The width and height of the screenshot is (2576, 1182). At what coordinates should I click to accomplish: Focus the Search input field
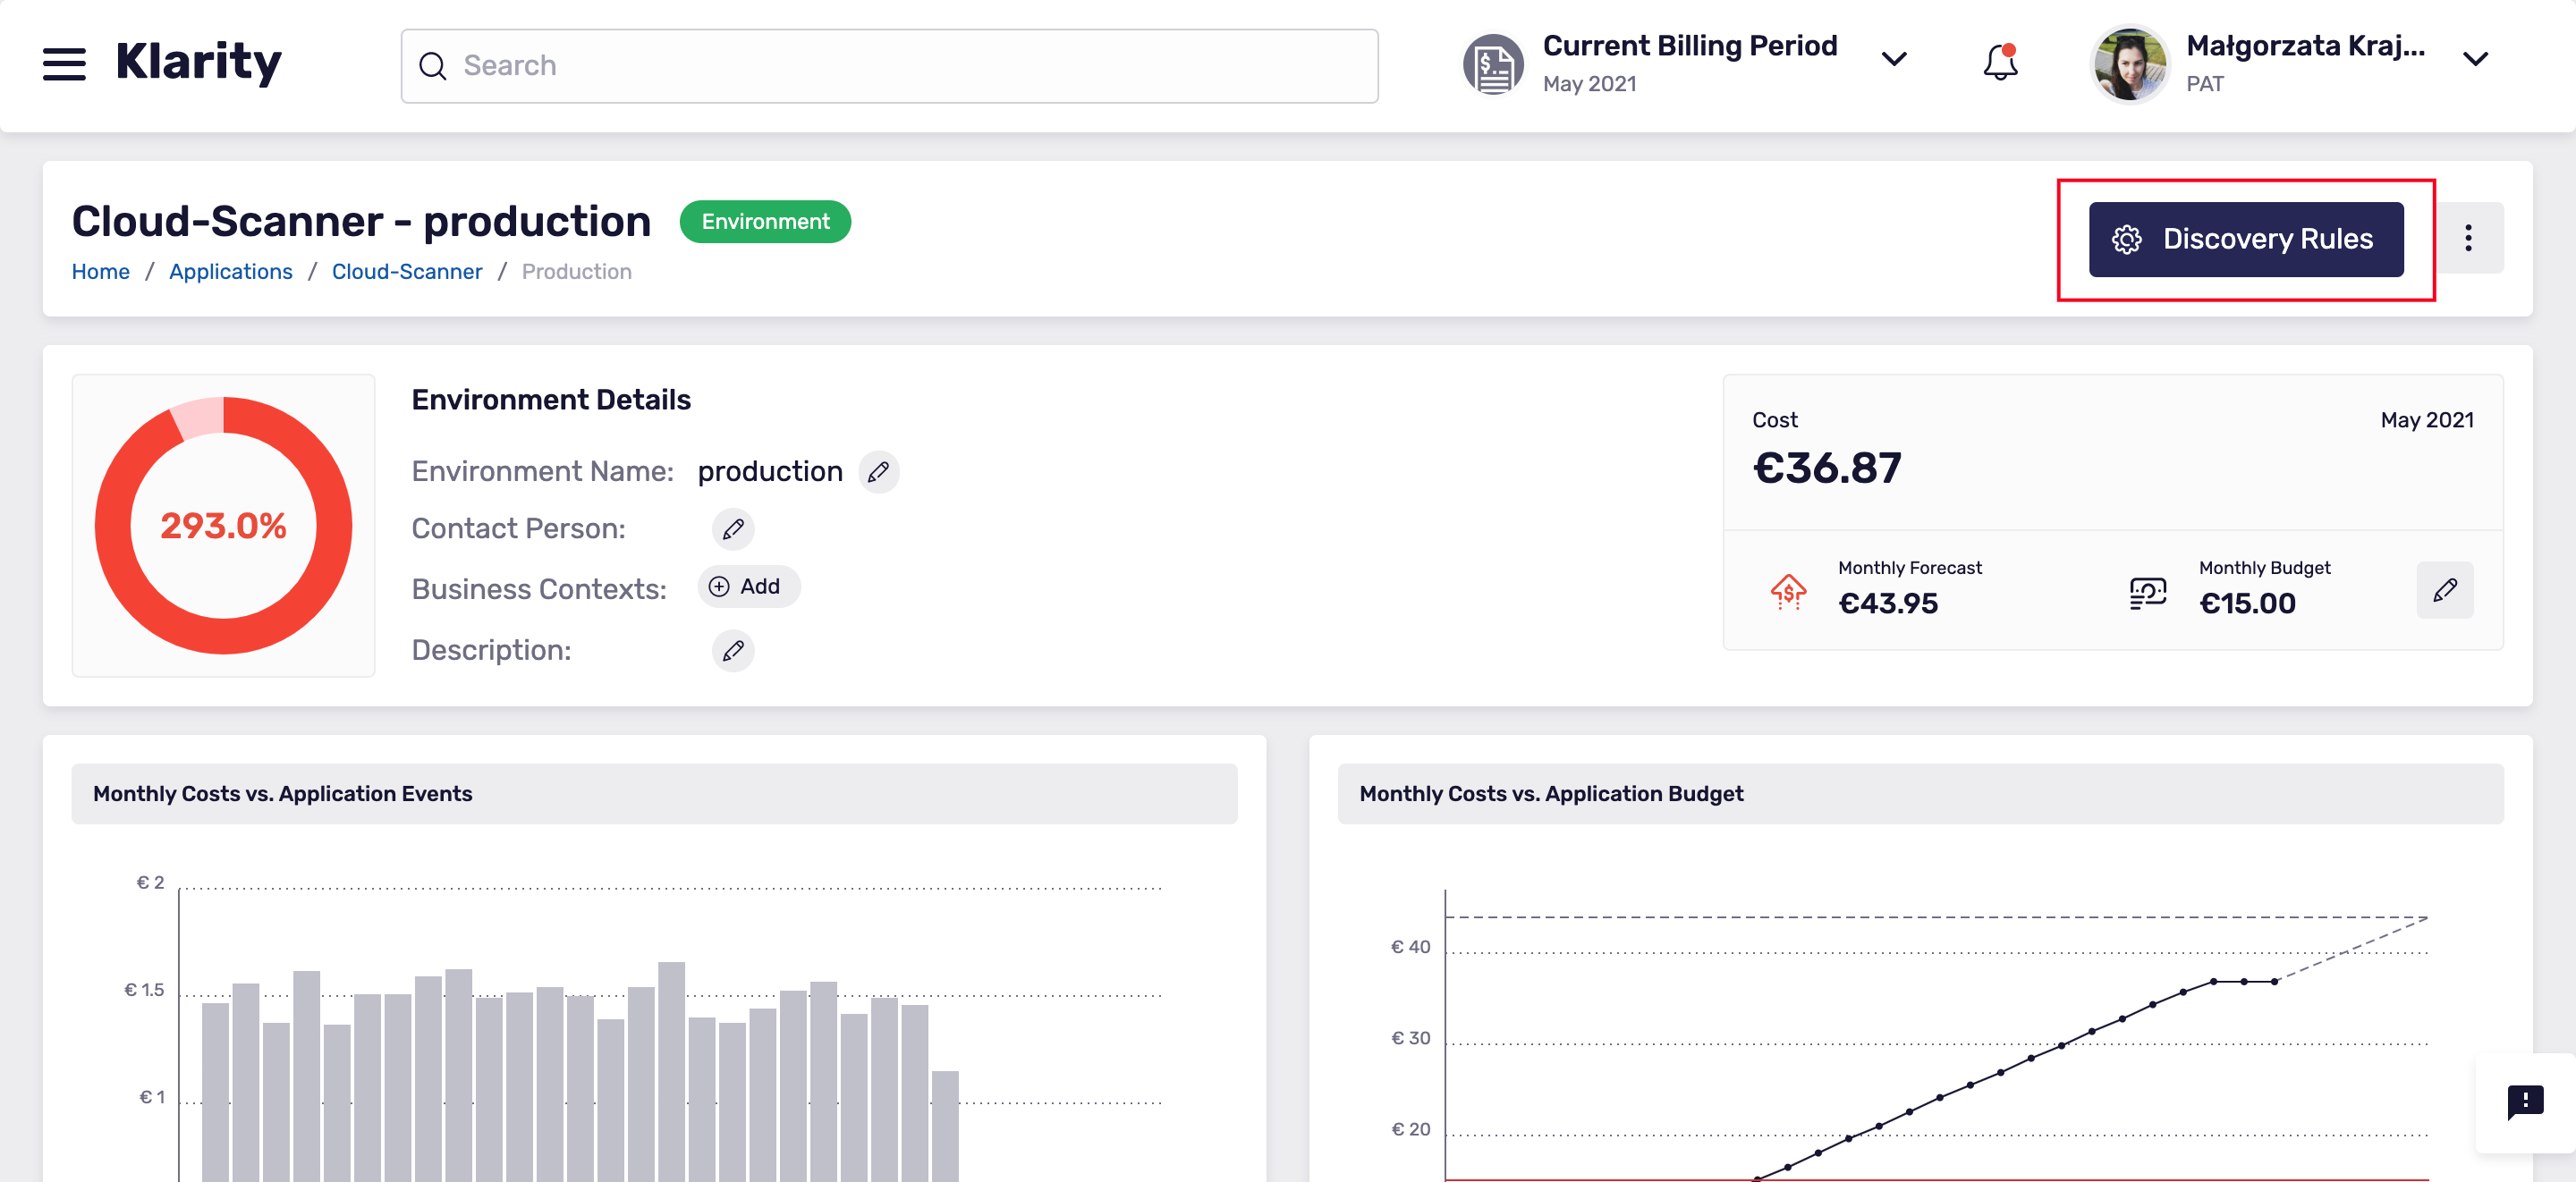click(889, 66)
